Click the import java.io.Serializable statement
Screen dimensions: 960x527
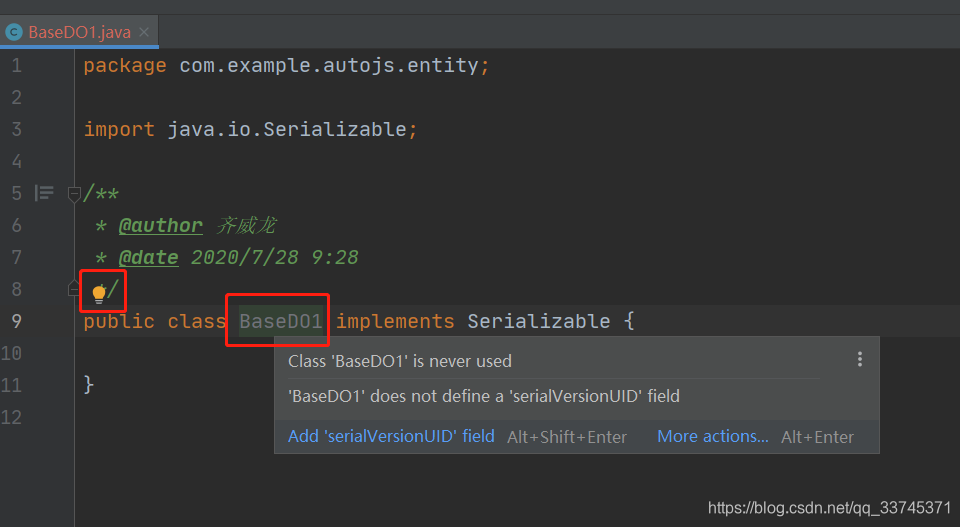[x=250, y=129]
